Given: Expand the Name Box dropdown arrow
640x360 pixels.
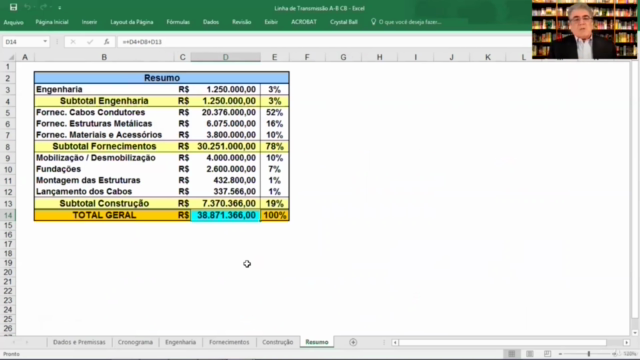Looking at the screenshot, I should (x=45, y=42).
